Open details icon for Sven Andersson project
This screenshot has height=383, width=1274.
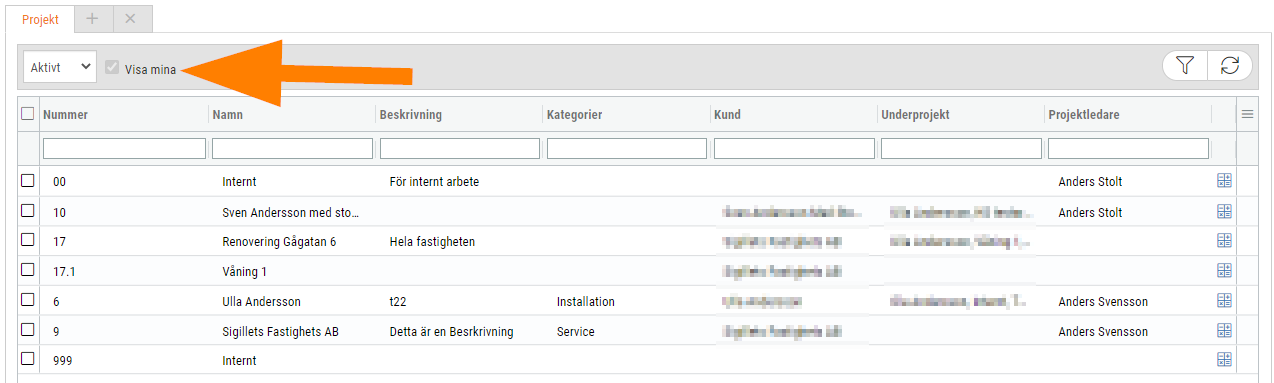(x=1224, y=211)
